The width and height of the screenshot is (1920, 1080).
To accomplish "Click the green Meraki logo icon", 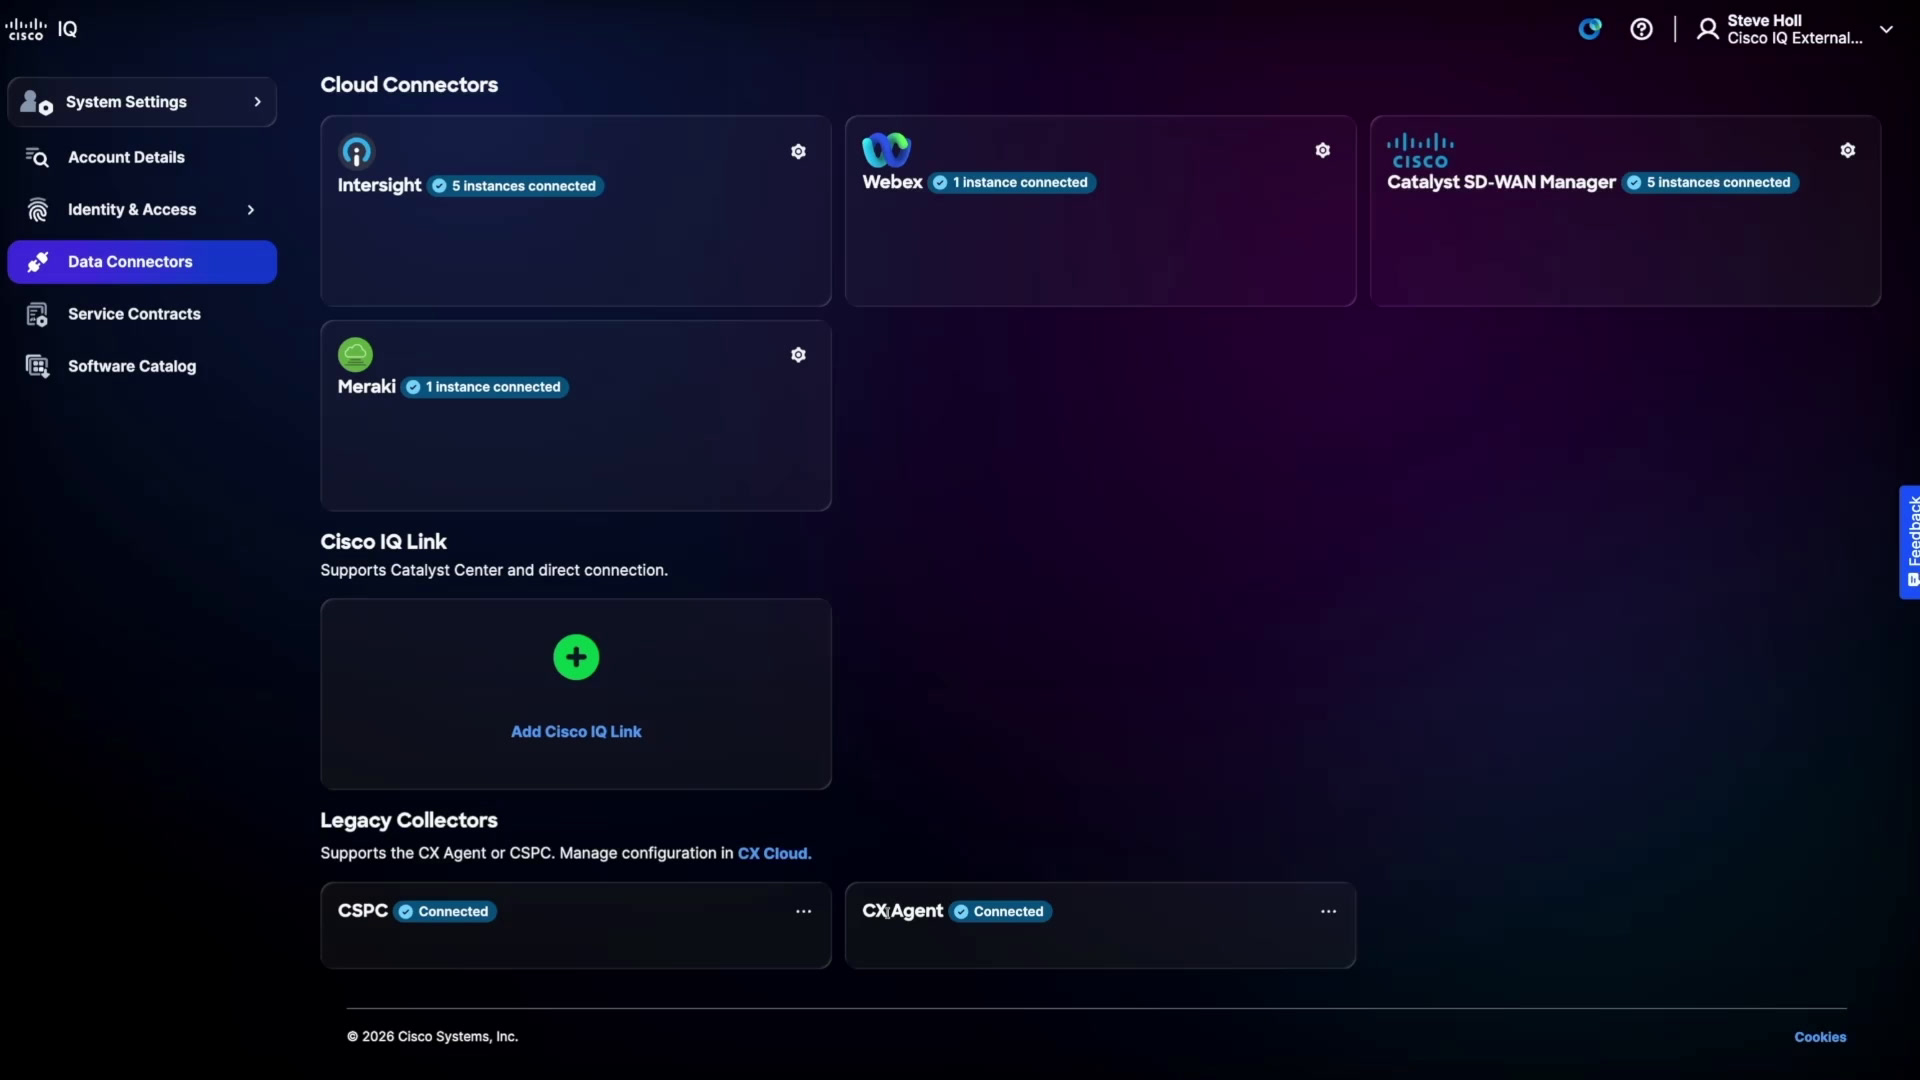I will pos(355,354).
